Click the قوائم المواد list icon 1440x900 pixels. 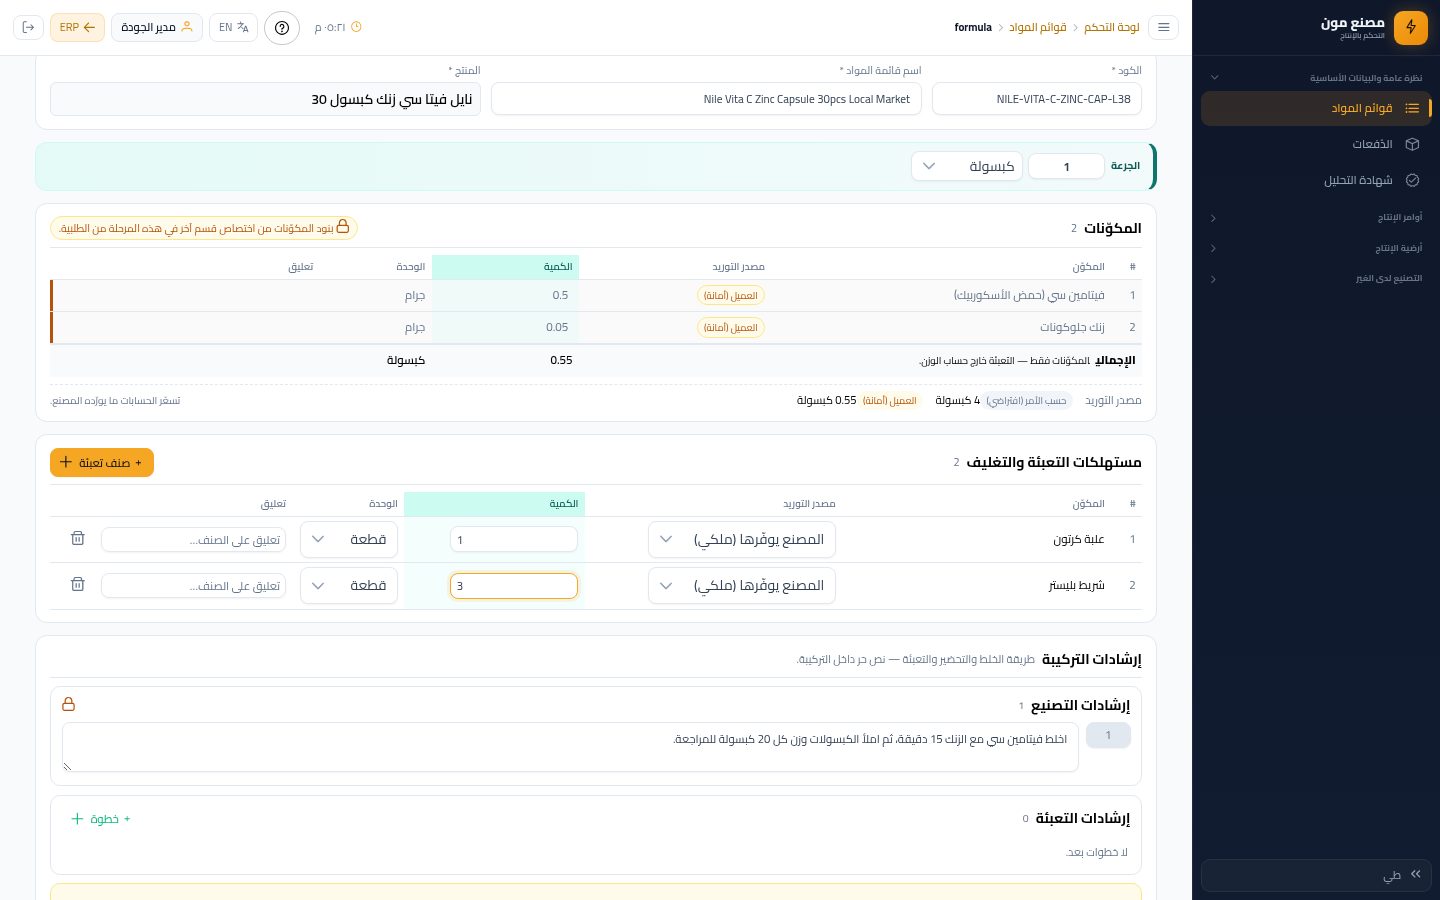pos(1412,108)
